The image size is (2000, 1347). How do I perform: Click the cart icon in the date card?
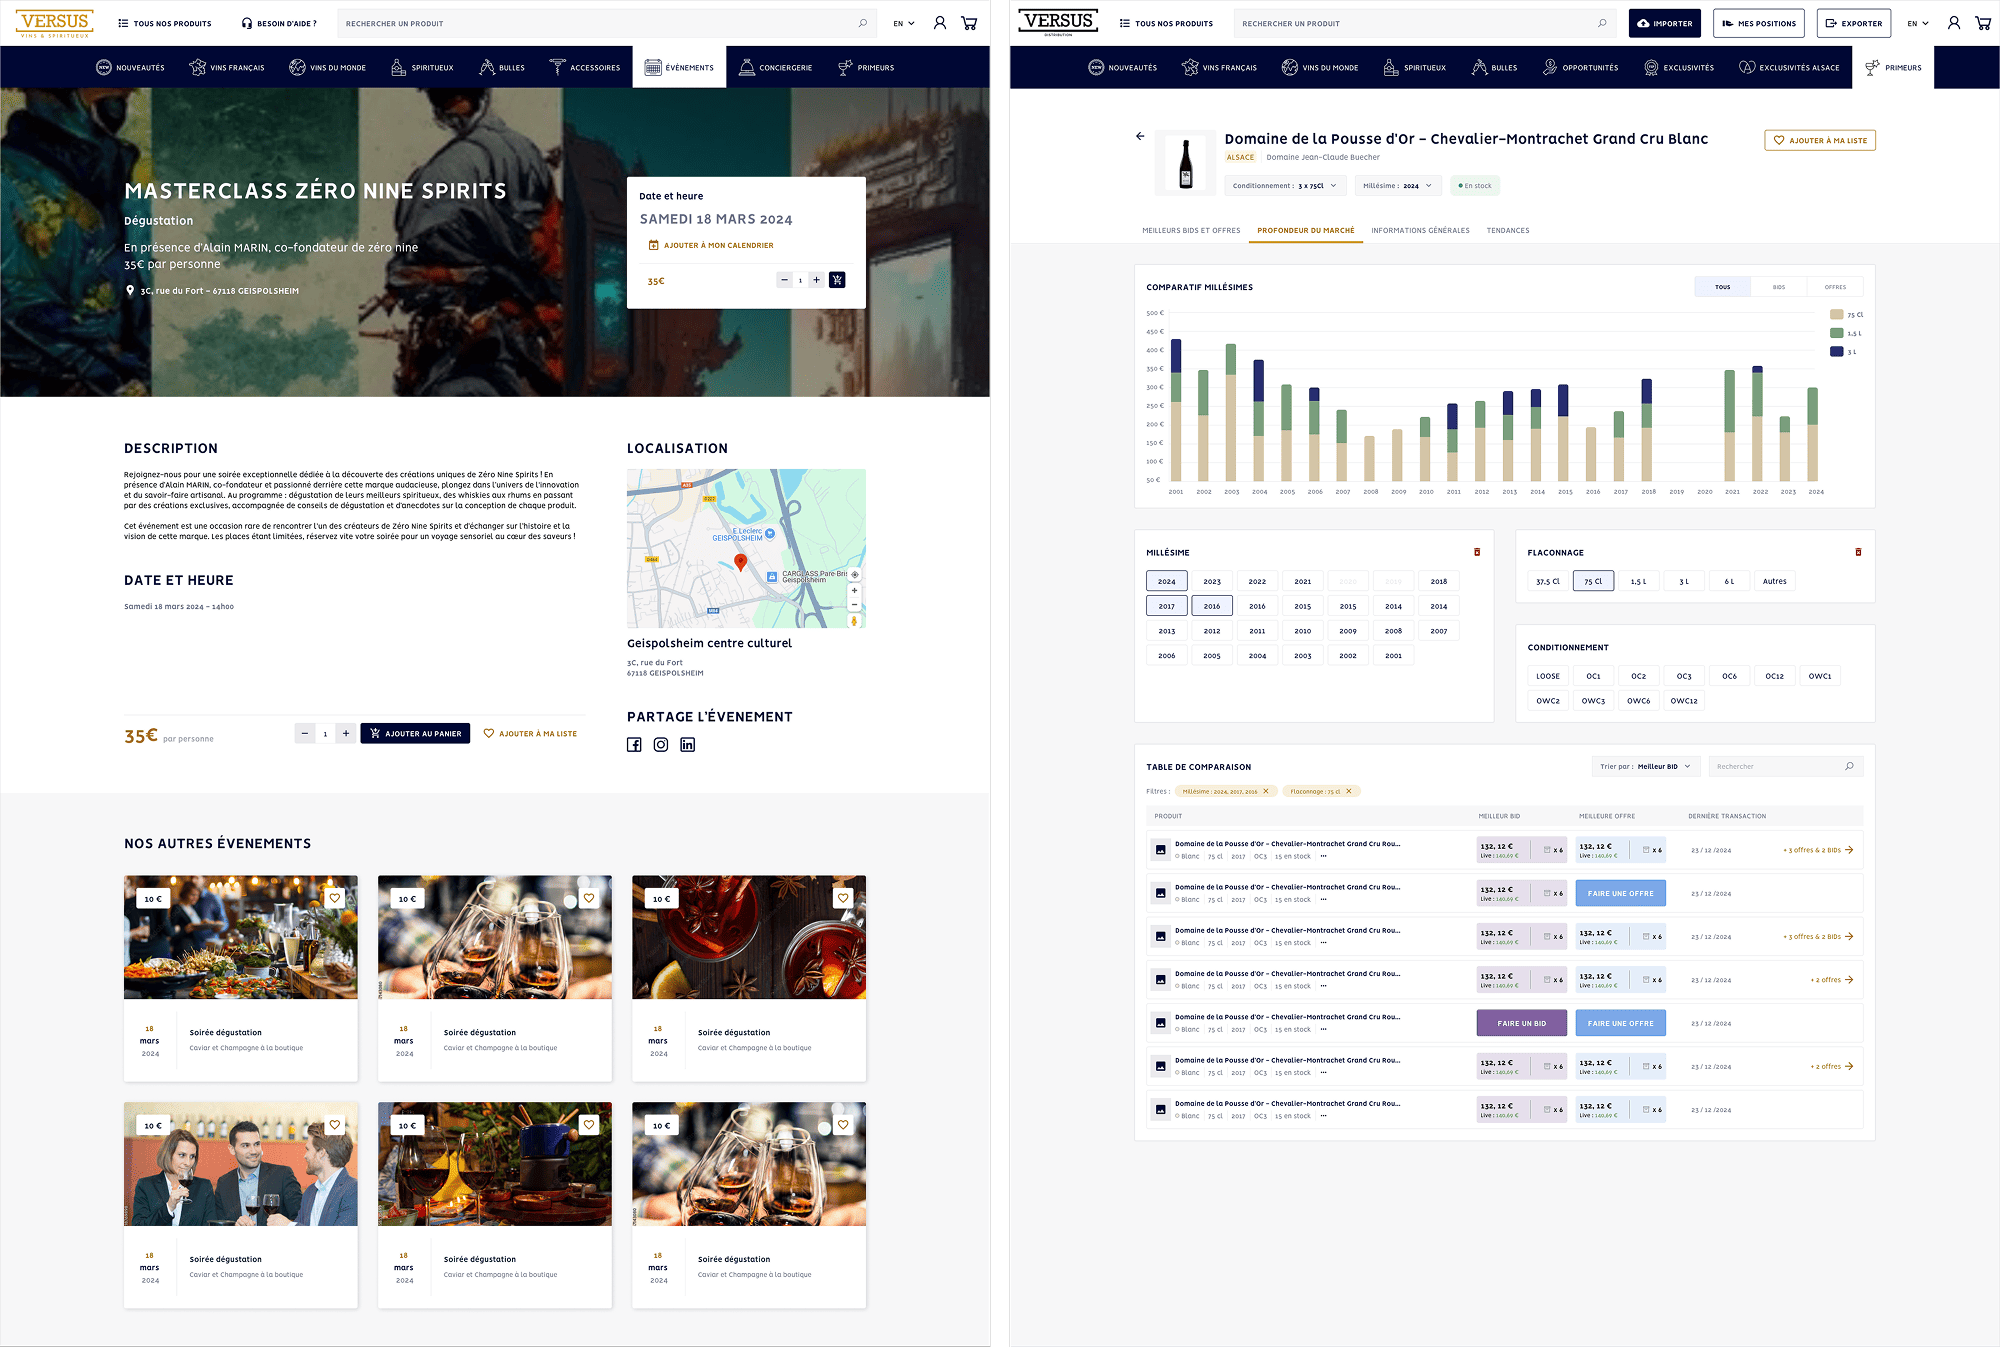click(x=837, y=280)
